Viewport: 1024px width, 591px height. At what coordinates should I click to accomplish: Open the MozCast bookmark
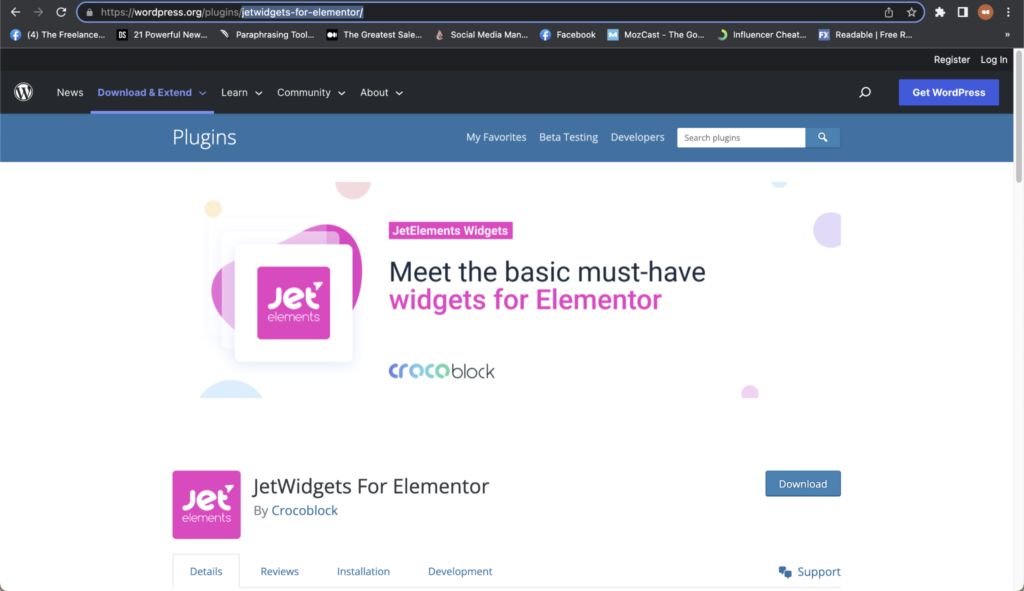click(x=656, y=35)
